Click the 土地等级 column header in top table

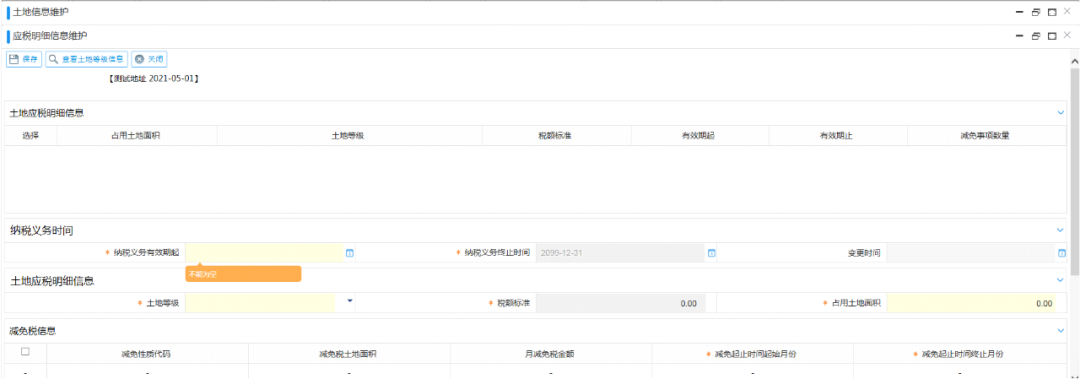(x=349, y=136)
